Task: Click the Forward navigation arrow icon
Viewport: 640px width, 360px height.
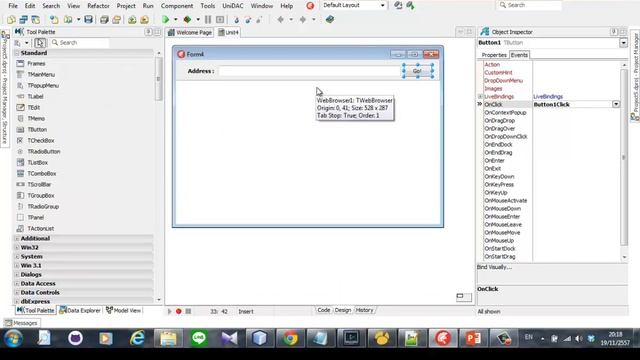Action: [x=302, y=19]
